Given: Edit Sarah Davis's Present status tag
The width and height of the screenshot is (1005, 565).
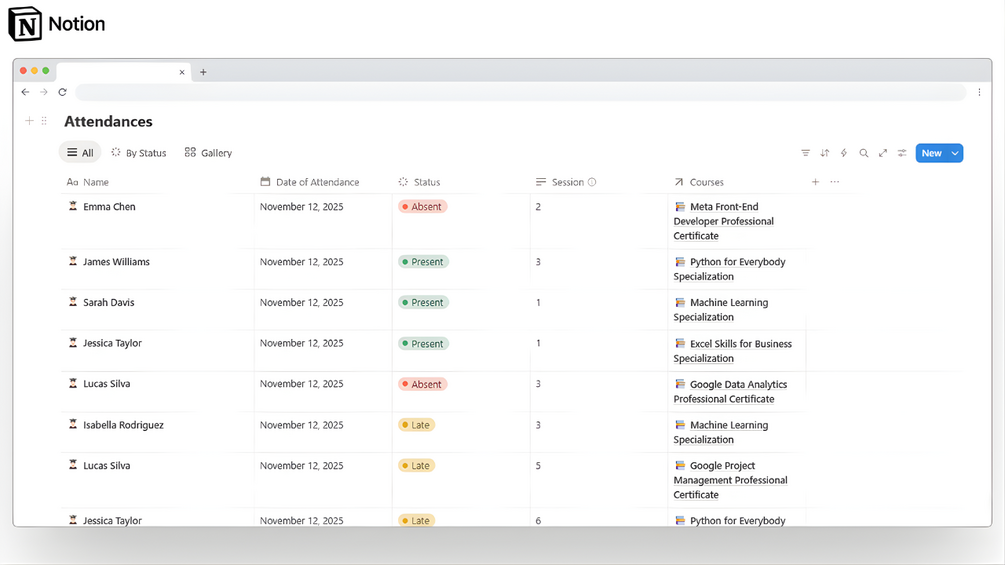Looking at the screenshot, I should click(x=423, y=302).
